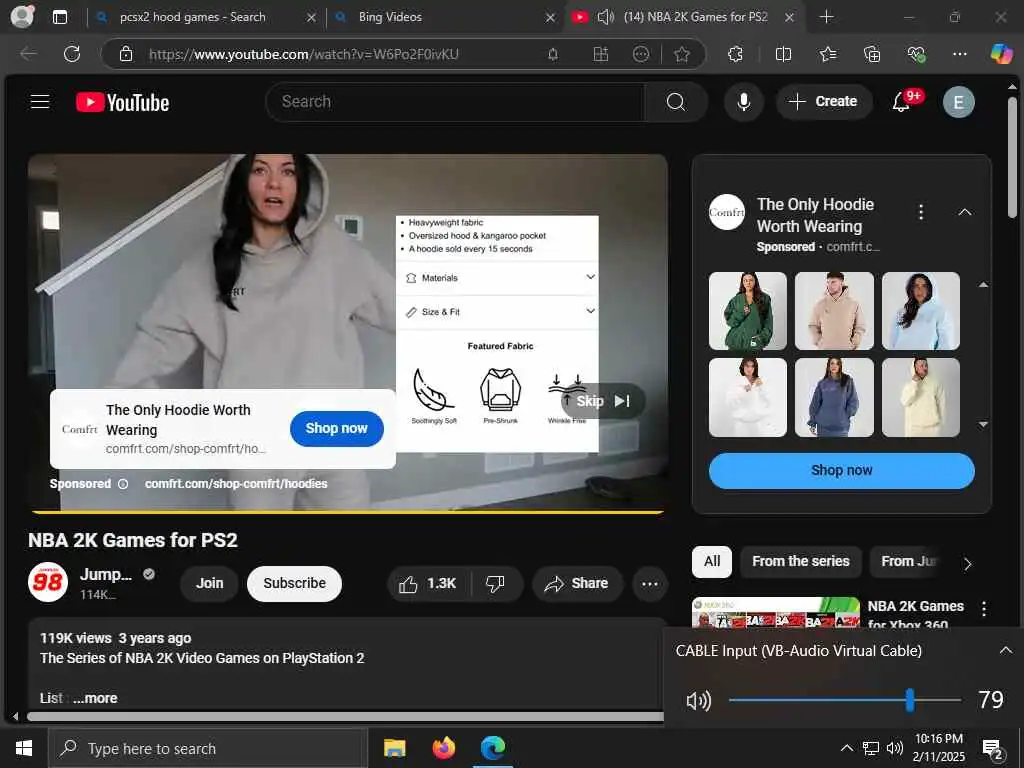Click Shop now in side ad panel
The image size is (1024, 768).
841,471
